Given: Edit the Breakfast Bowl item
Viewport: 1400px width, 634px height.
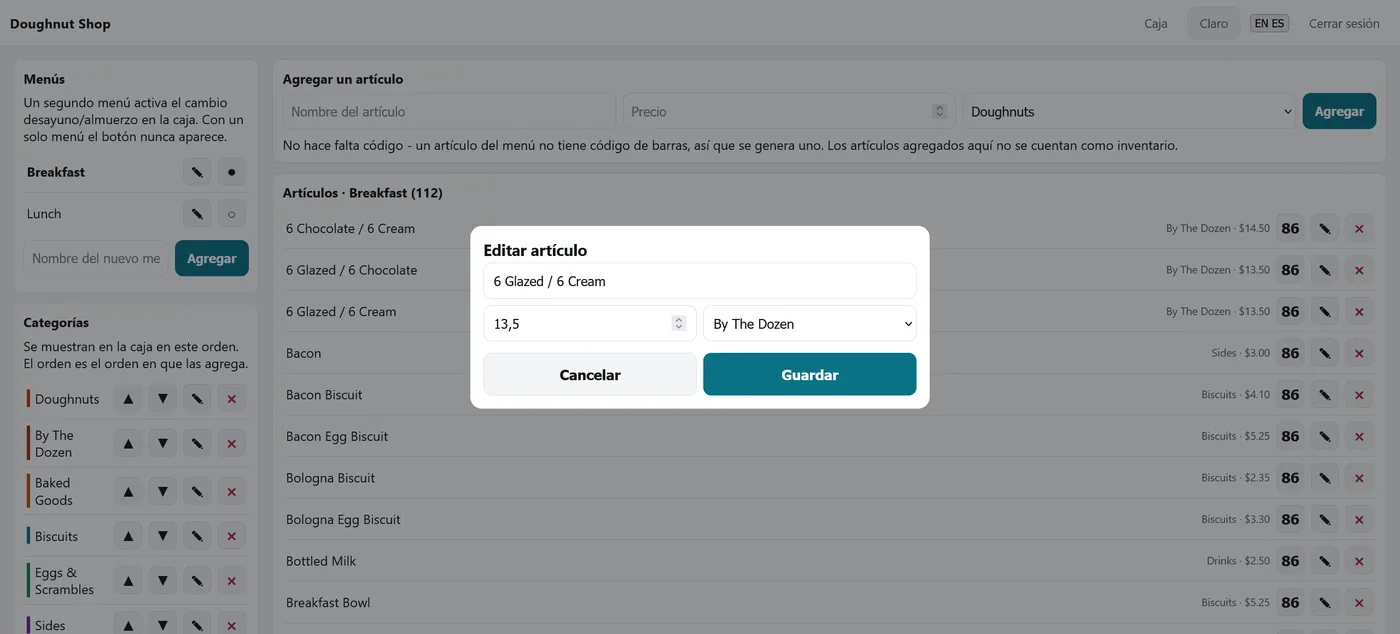Looking at the screenshot, I should 1325,603.
